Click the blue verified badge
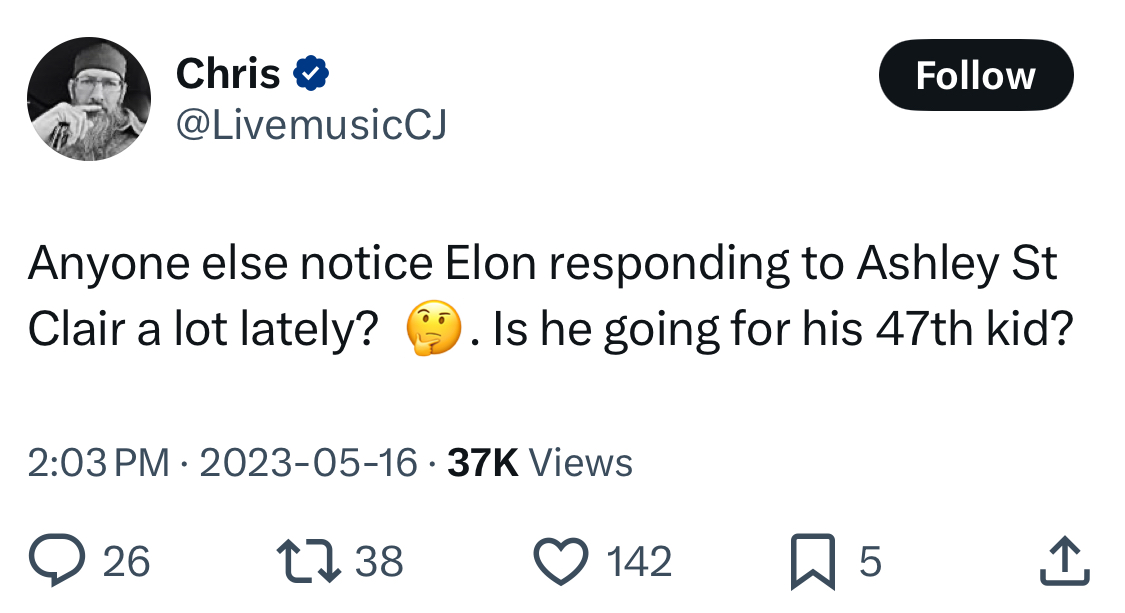Image resolution: width=1125 pixels, height=613 pixels. pyautogui.click(x=311, y=73)
